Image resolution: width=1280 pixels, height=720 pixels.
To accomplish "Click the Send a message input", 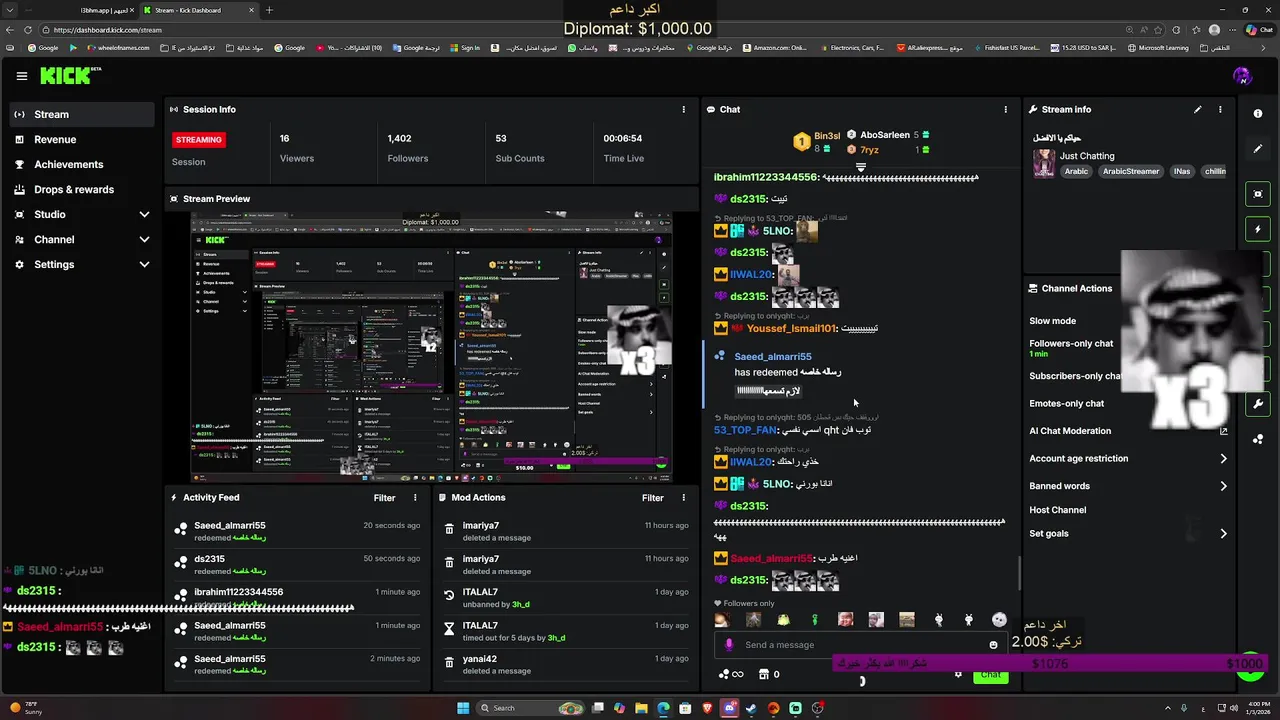I will click(860, 645).
